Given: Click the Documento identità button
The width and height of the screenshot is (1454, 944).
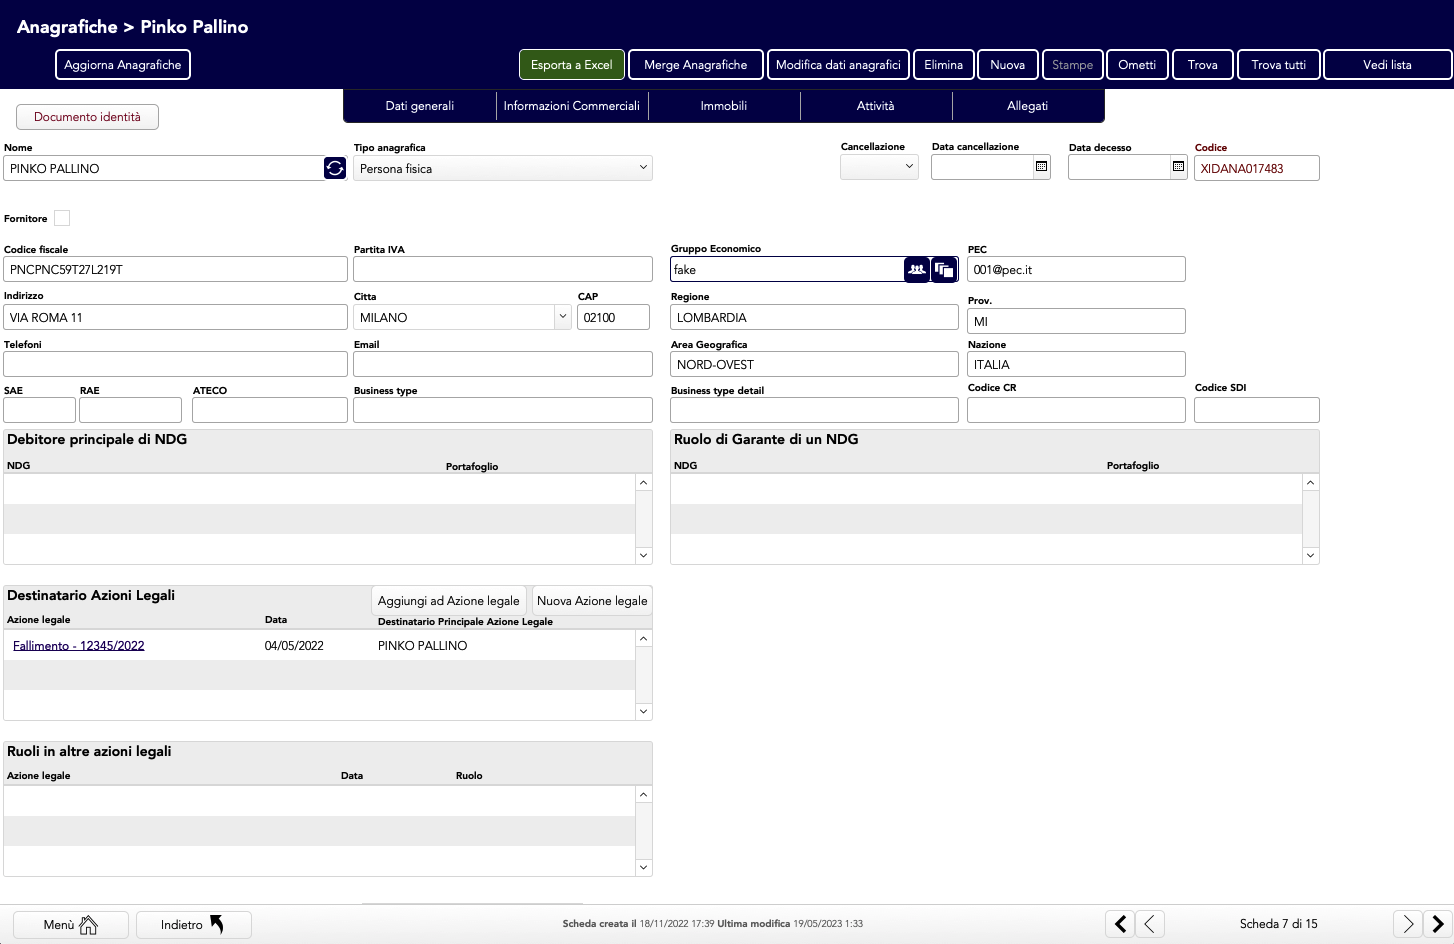Looking at the screenshot, I should tap(87, 117).
